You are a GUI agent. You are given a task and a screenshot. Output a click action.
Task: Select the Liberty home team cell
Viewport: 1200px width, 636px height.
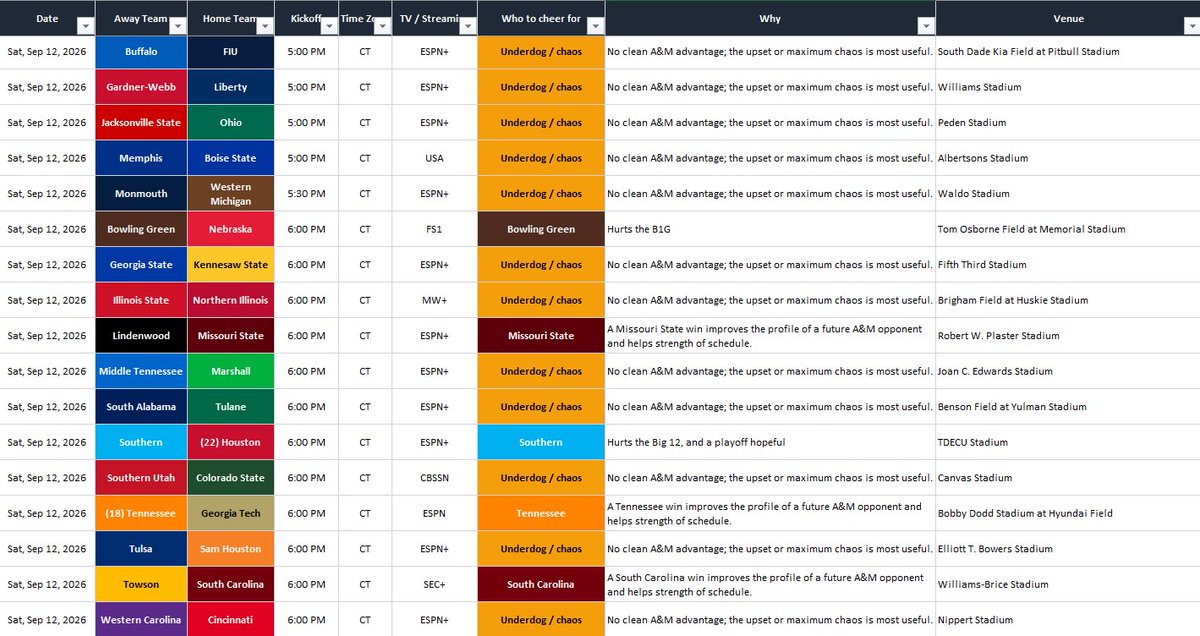tap(230, 87)
